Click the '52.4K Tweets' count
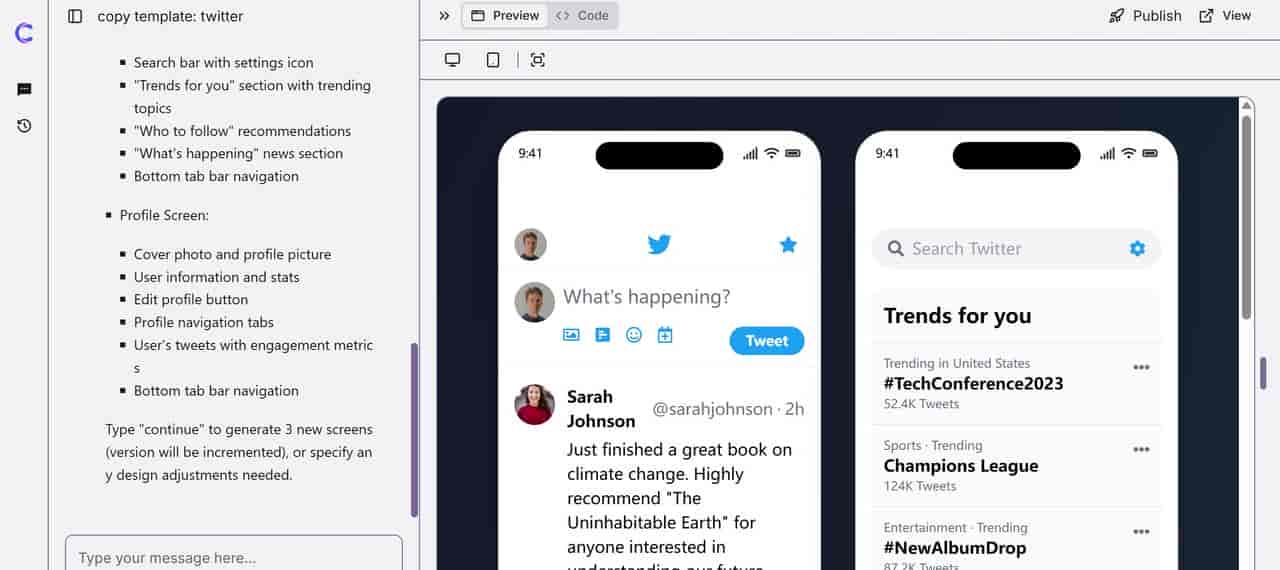 coord(921,404)
